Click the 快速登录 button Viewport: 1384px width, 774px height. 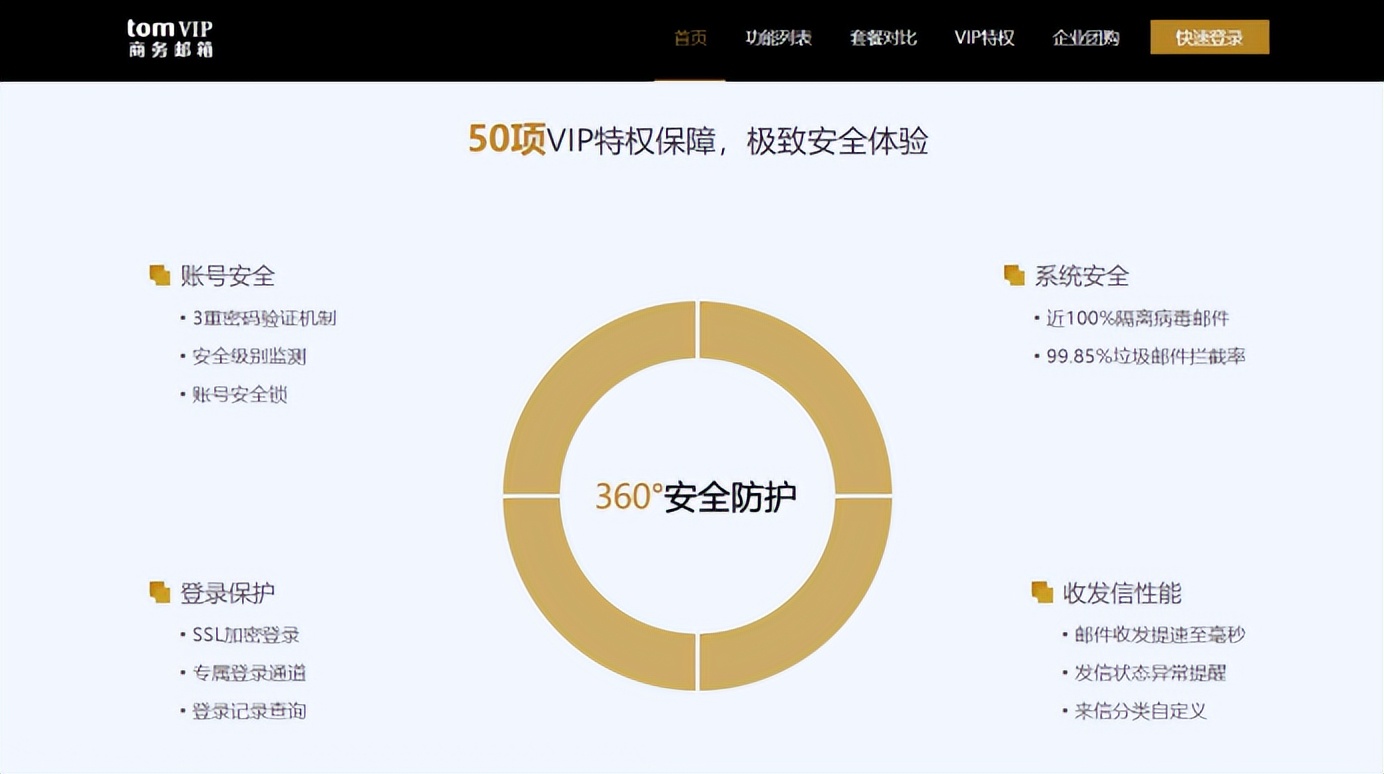(x=1209, y=36)
